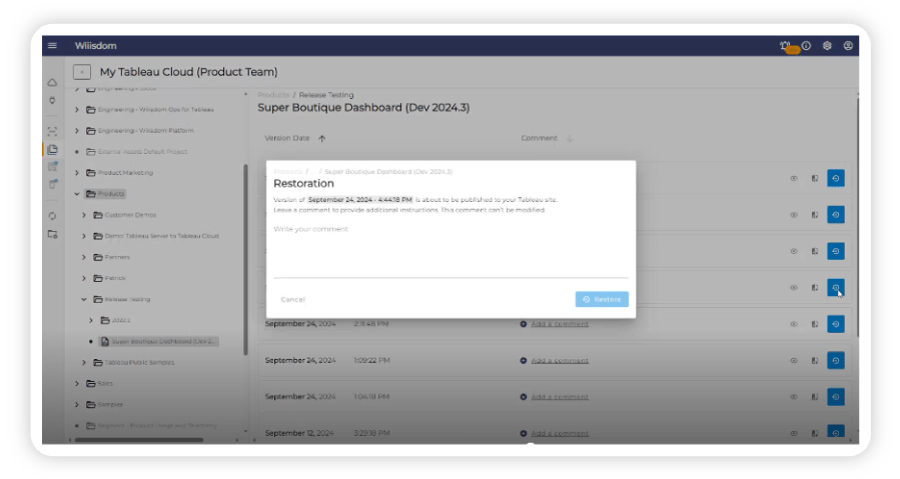Cancel the Restoration dialog
900x479 pixels.
[293, 299]
